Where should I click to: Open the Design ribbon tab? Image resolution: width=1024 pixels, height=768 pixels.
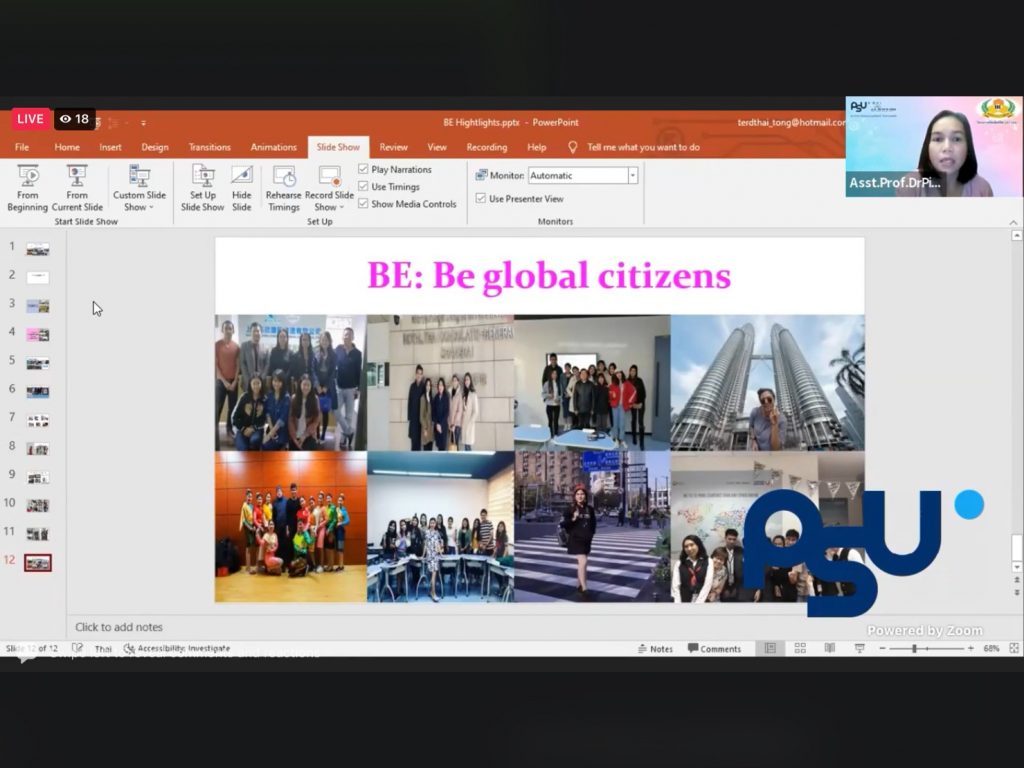pyautogui.click(x=155, y=147)
